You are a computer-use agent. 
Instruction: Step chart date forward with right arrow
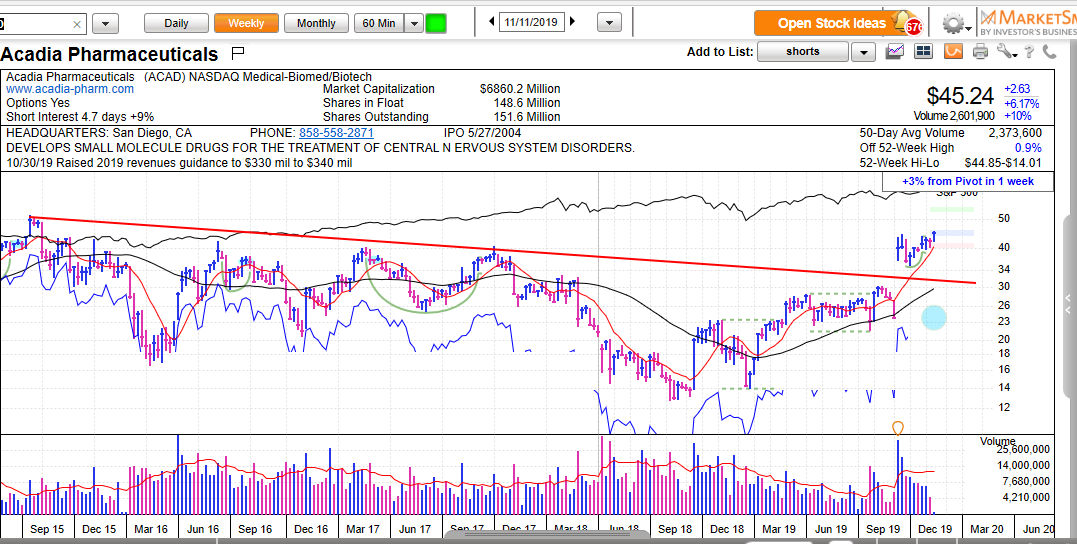(x=572, y=21)
